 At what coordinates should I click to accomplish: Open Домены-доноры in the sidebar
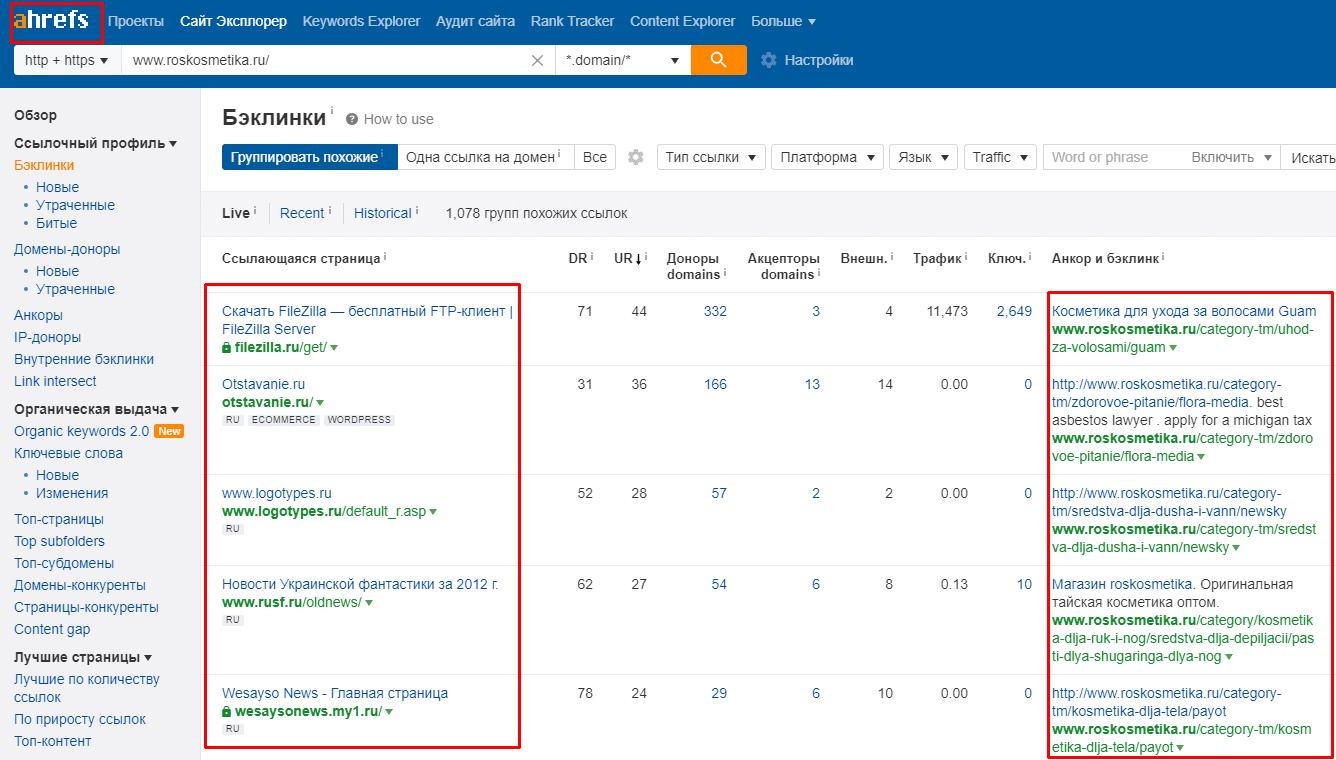[67, 249]
